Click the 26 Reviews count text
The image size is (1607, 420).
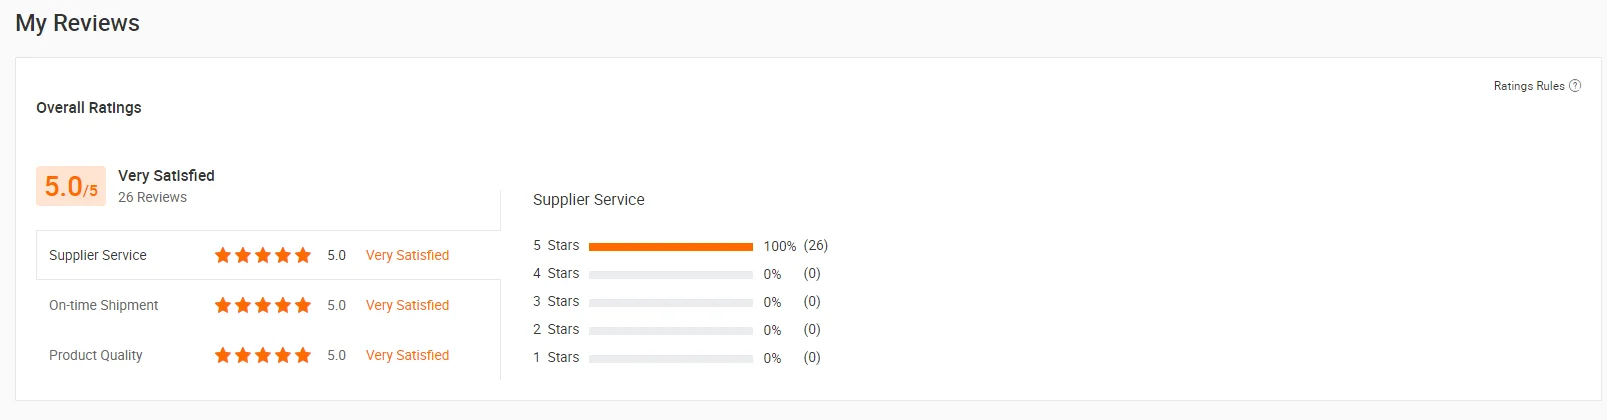point(152,197)
